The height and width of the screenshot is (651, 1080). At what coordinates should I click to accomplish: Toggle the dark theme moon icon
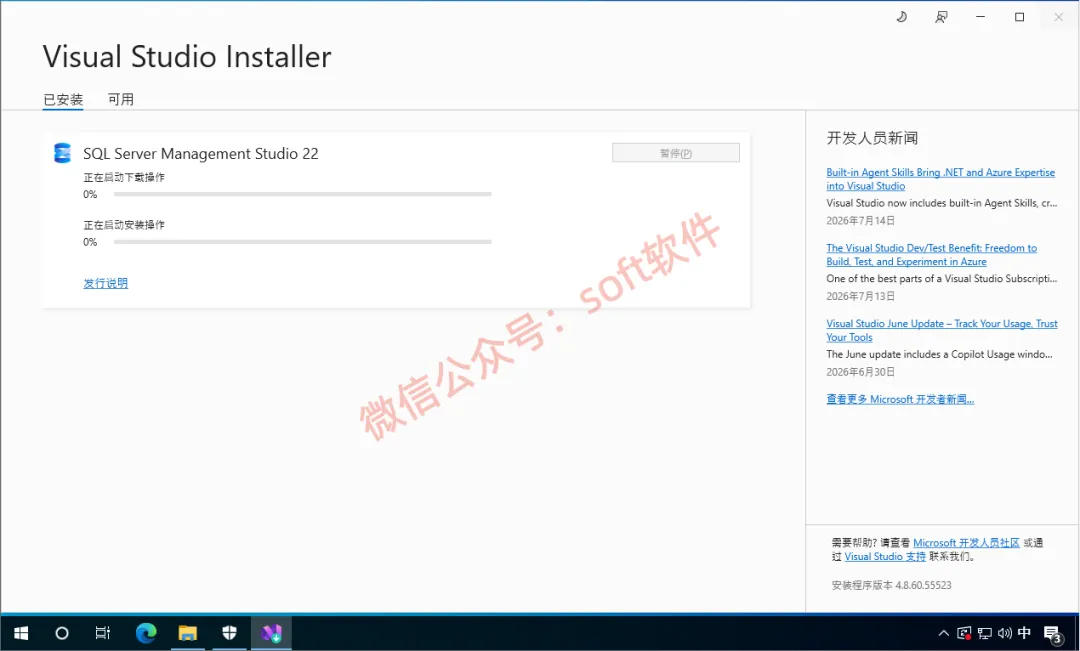coord(901,17)
